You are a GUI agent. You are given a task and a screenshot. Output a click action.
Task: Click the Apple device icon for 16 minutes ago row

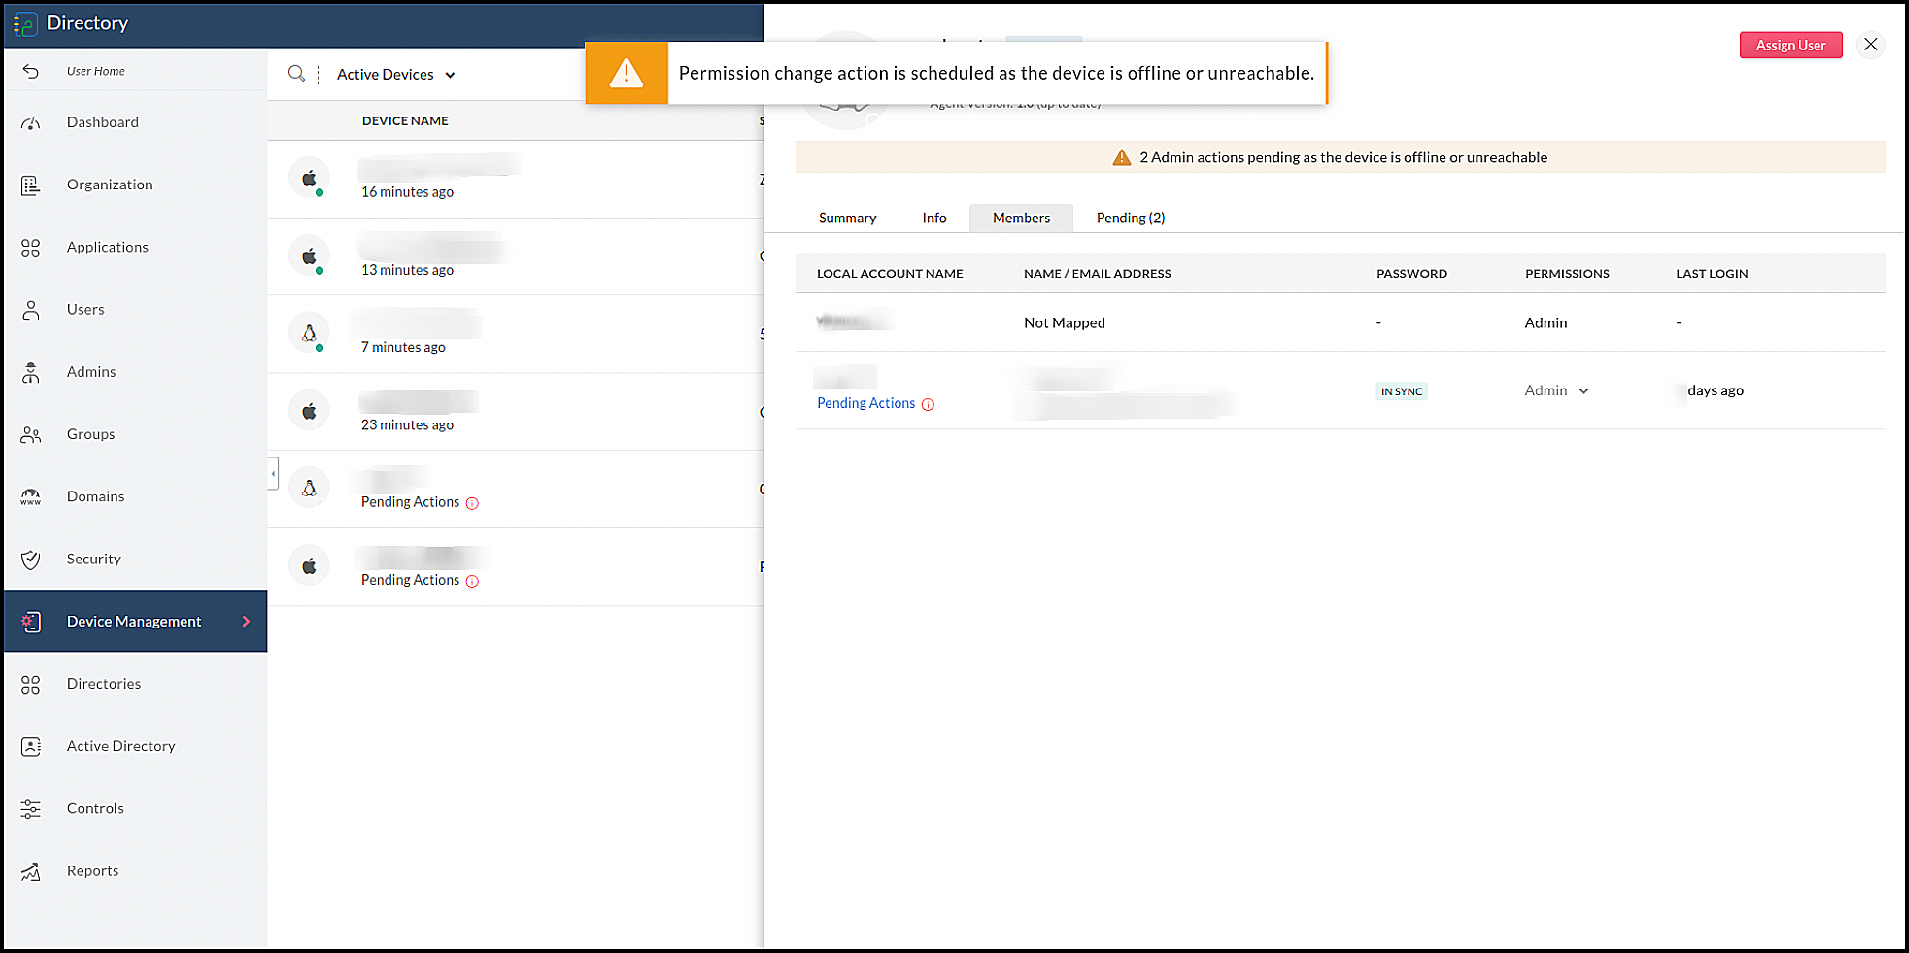(x=309, y=178)
